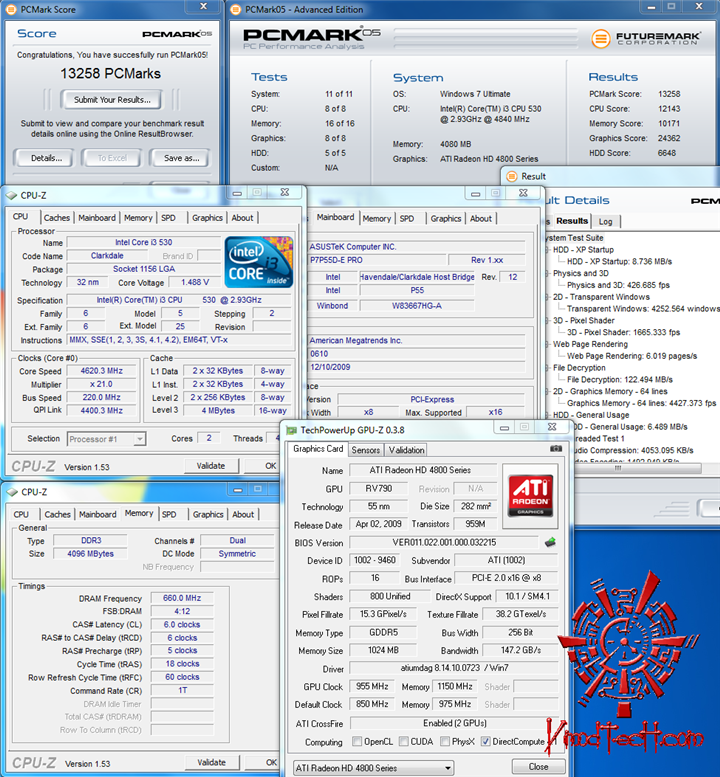Click the title icon of the CPU-Z window showing Processor info
This screenshot has width=720, height=777.
pos(11,196)
